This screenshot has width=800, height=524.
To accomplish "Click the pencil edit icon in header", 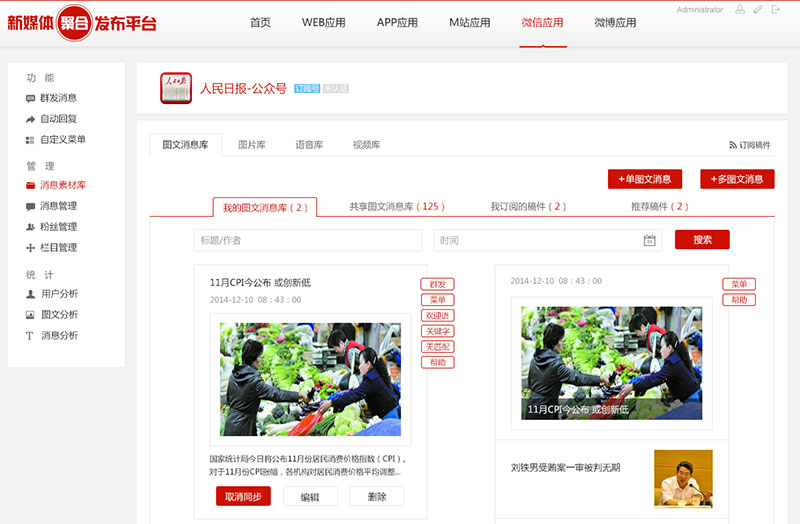I will [x=758, y=9].
